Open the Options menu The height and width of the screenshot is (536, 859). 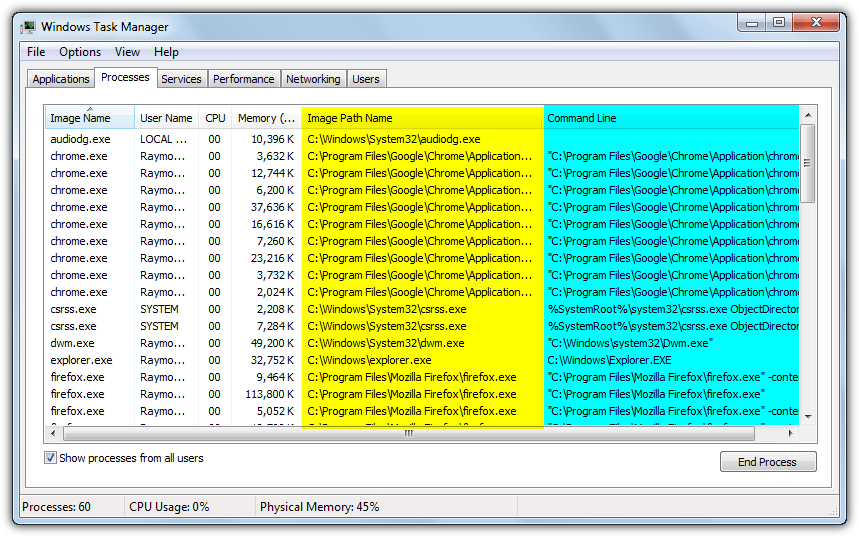pyautogui.click(x=80, y=52)
